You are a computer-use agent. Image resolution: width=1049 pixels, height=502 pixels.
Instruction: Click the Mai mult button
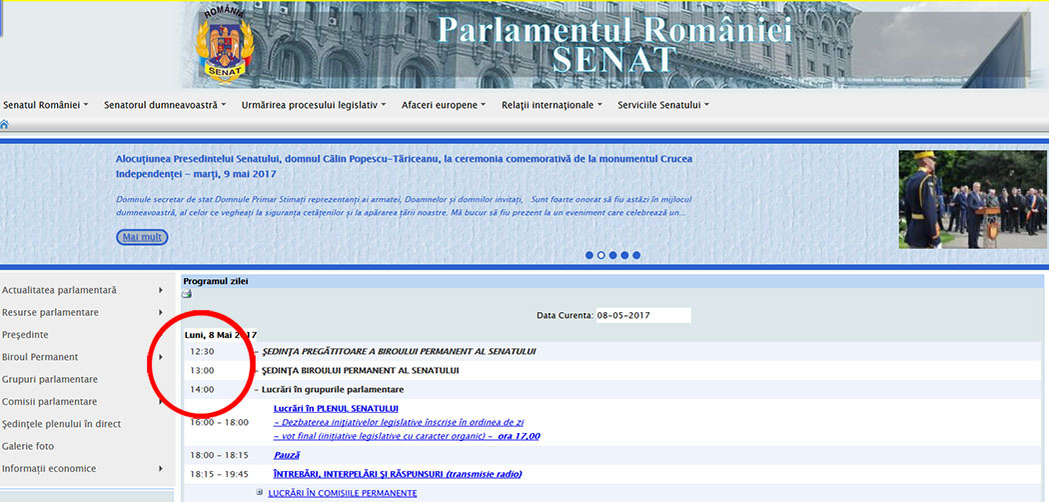point(142,237)
